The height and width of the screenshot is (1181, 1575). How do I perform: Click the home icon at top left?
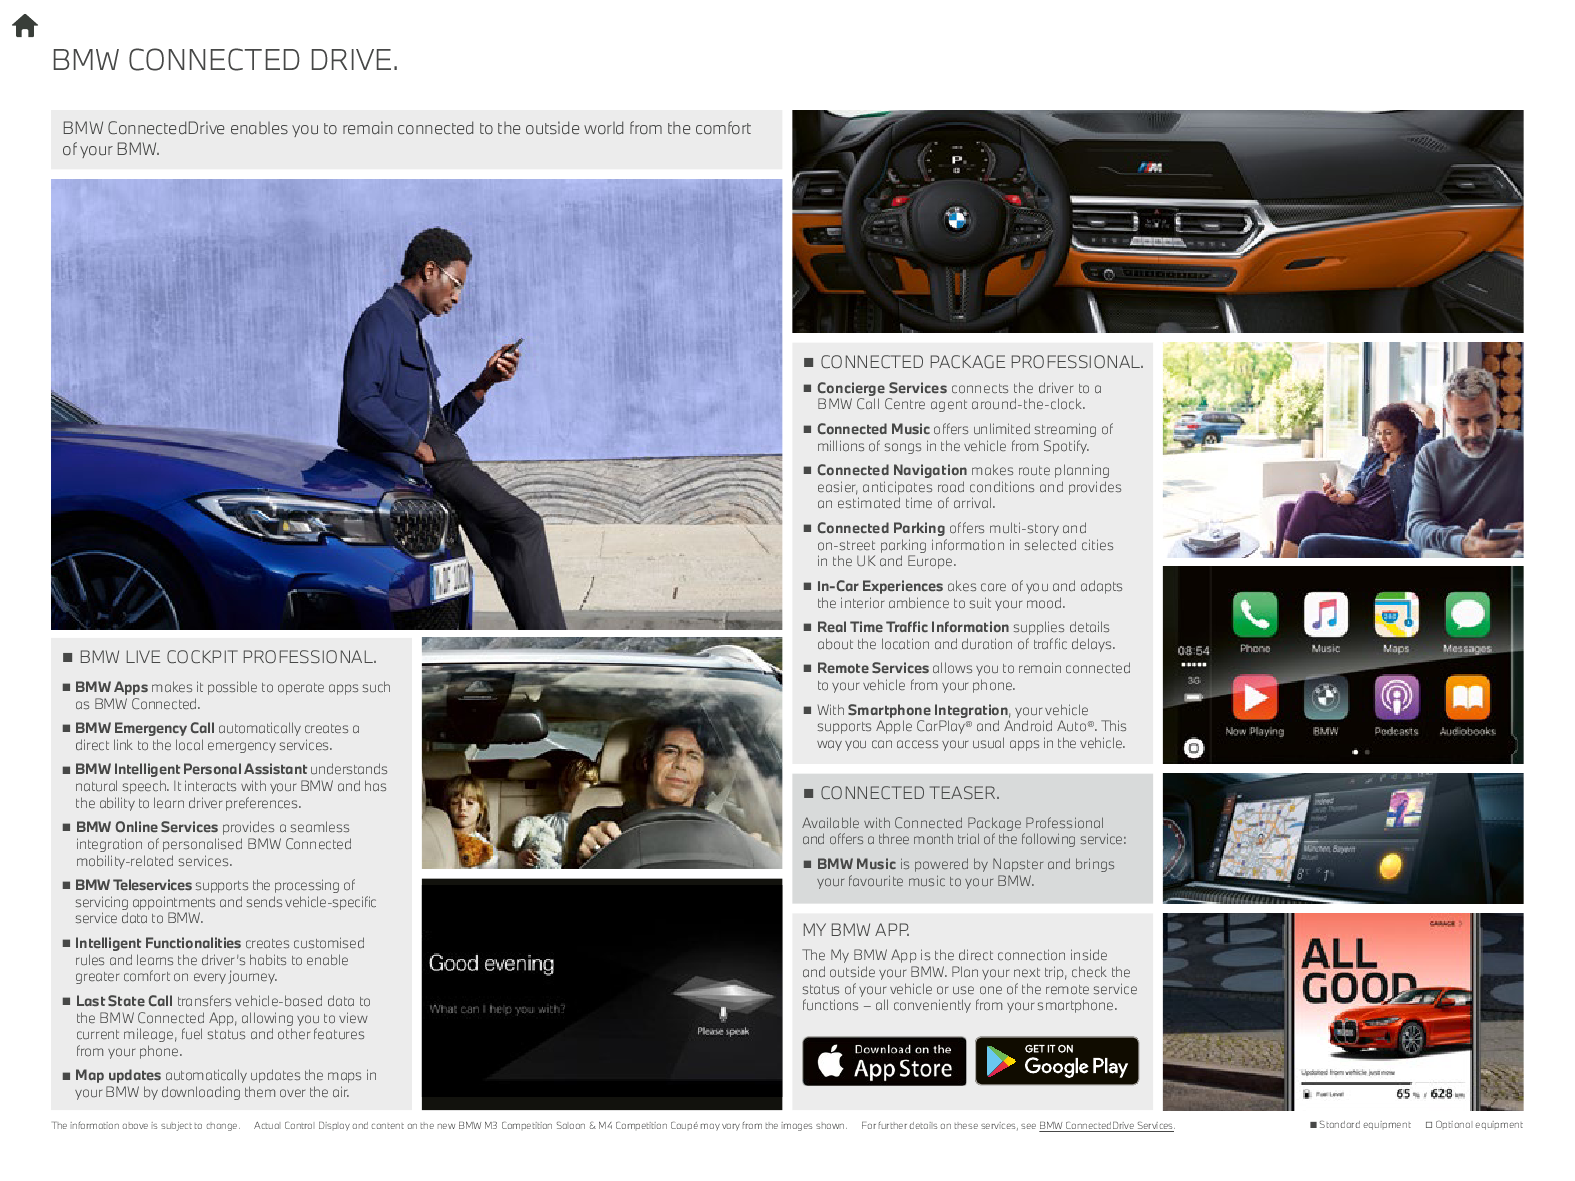(25, 25)
